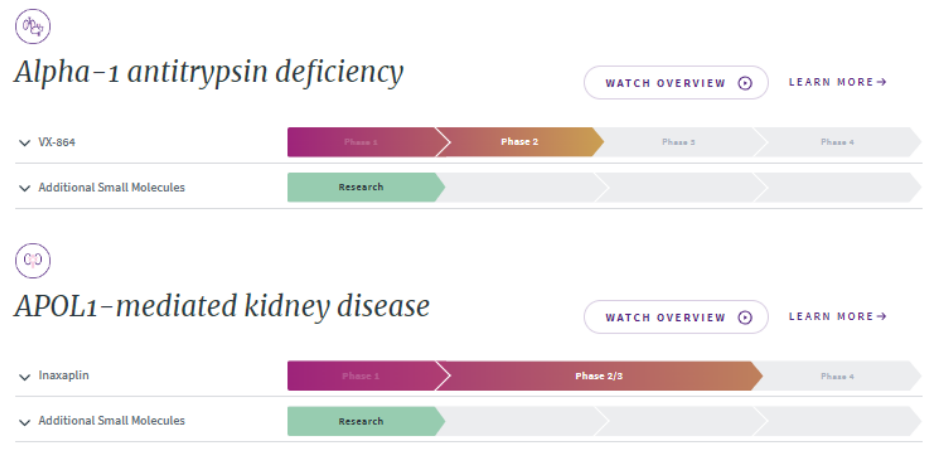Click the Alpha-1 antitrypsin deficiency disease icon
Screen dimensions: 943x452
(33, 26)
